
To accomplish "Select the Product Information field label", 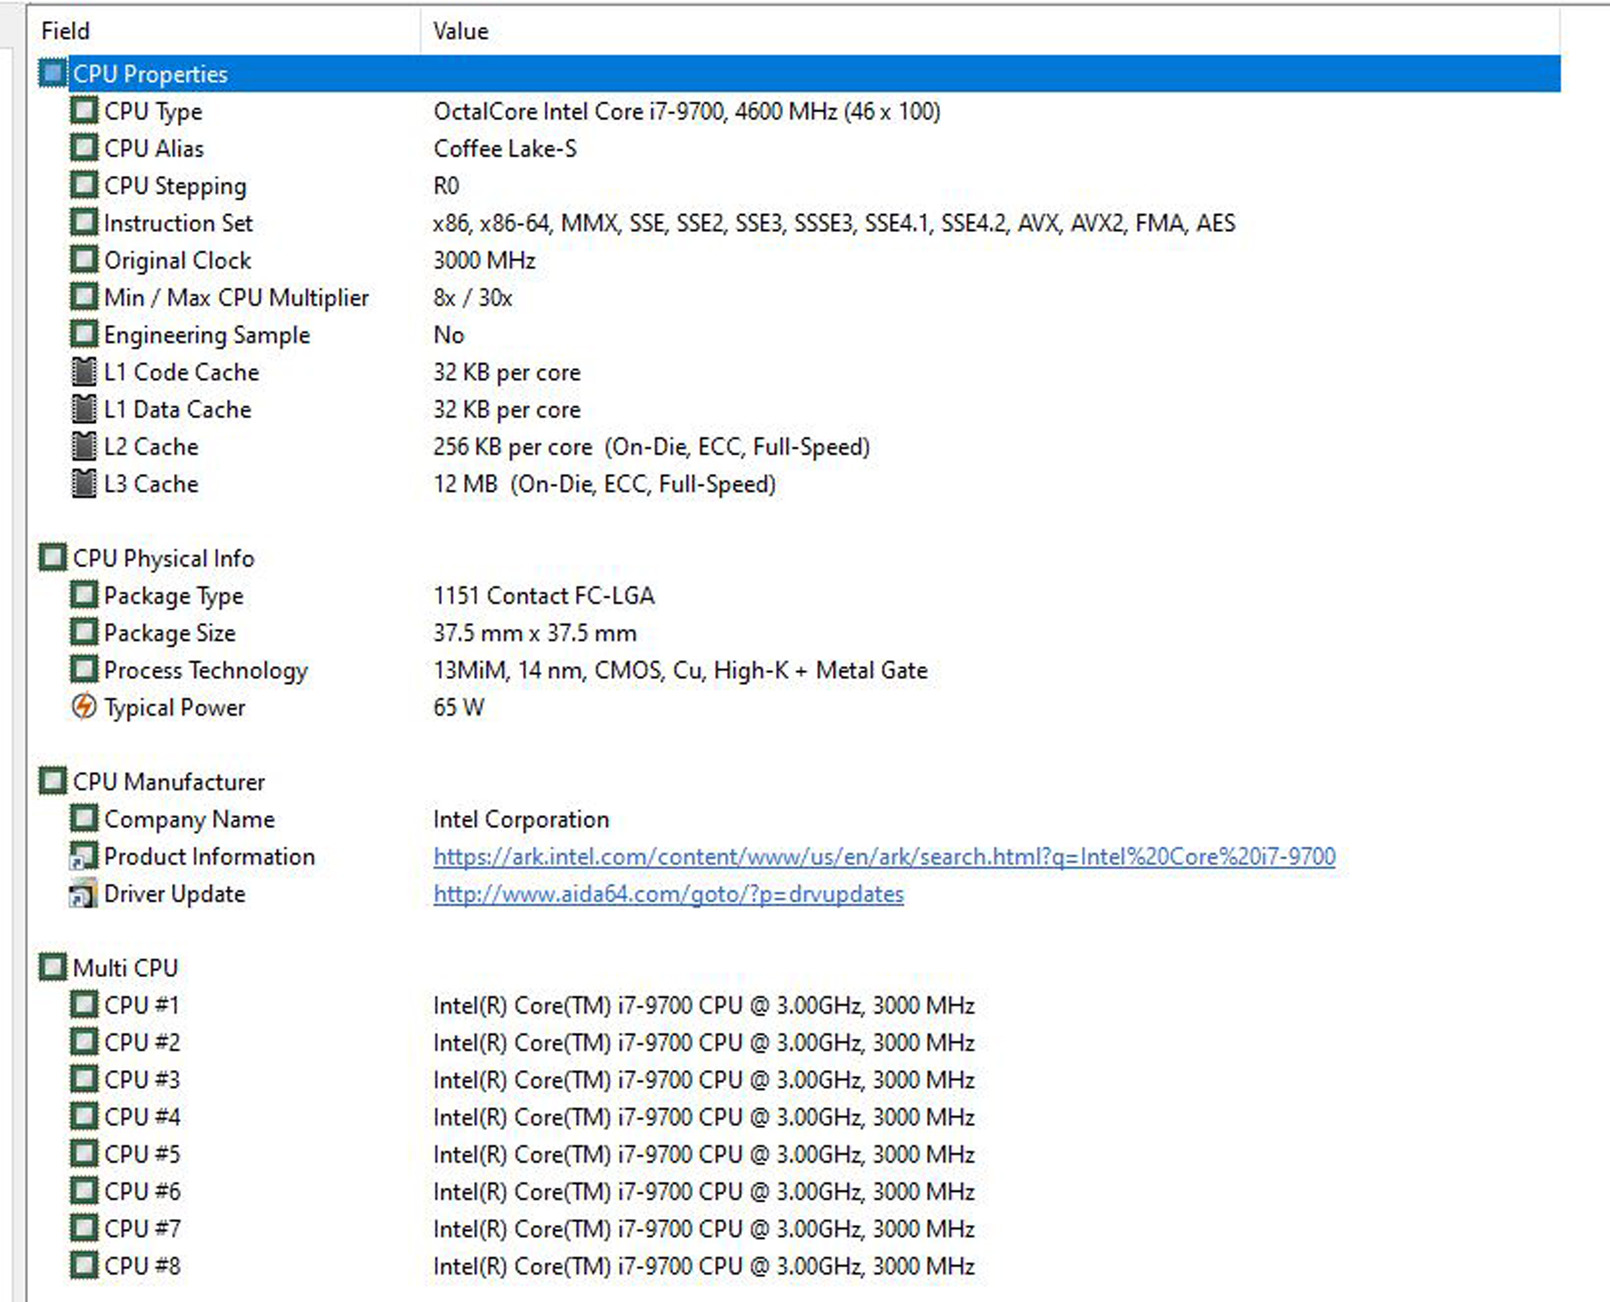I will pos(209,856).
